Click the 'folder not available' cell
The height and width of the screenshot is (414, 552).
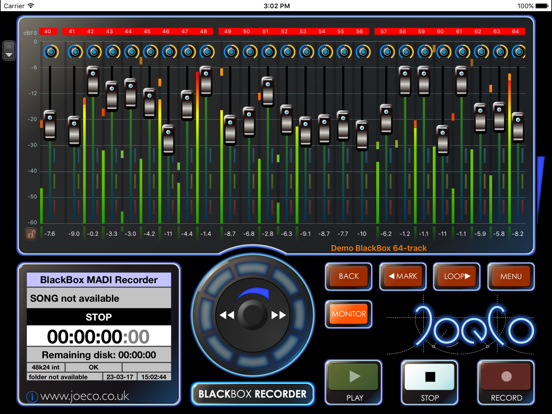(64, 377)
